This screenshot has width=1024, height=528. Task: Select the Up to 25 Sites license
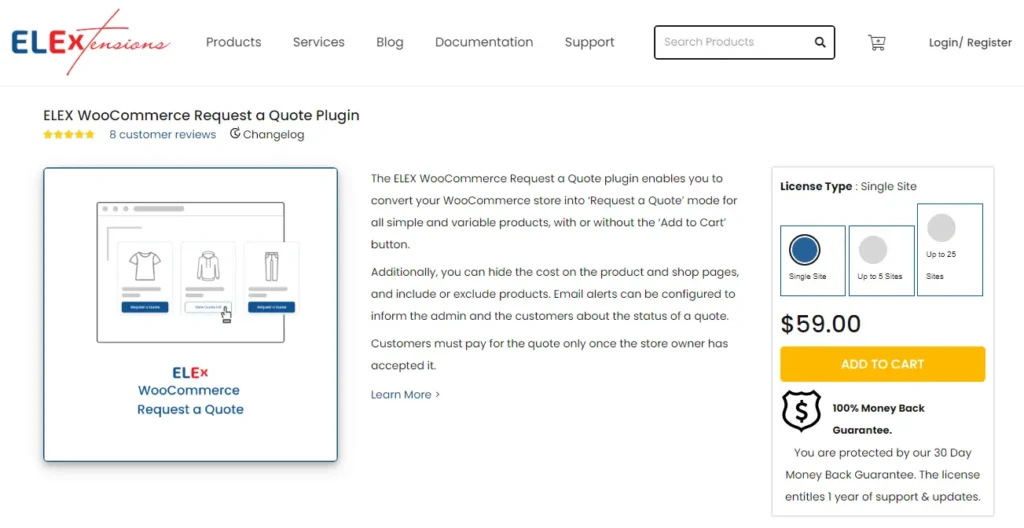coord(950,250)
